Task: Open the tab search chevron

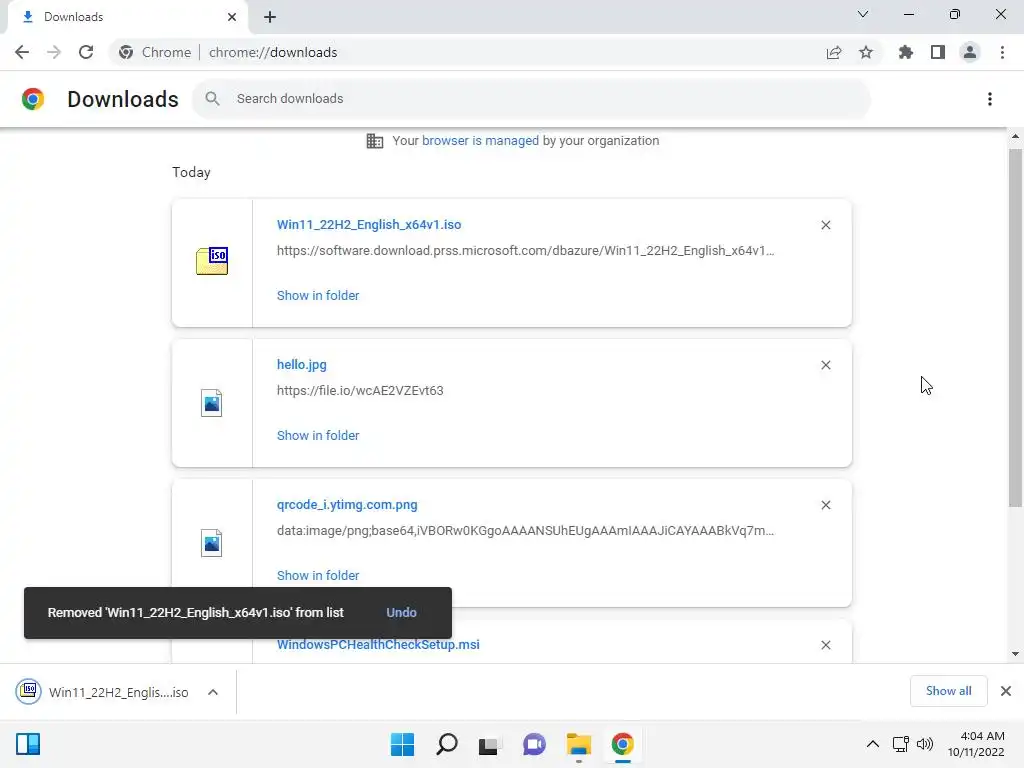Action: (x=863, y=14)
